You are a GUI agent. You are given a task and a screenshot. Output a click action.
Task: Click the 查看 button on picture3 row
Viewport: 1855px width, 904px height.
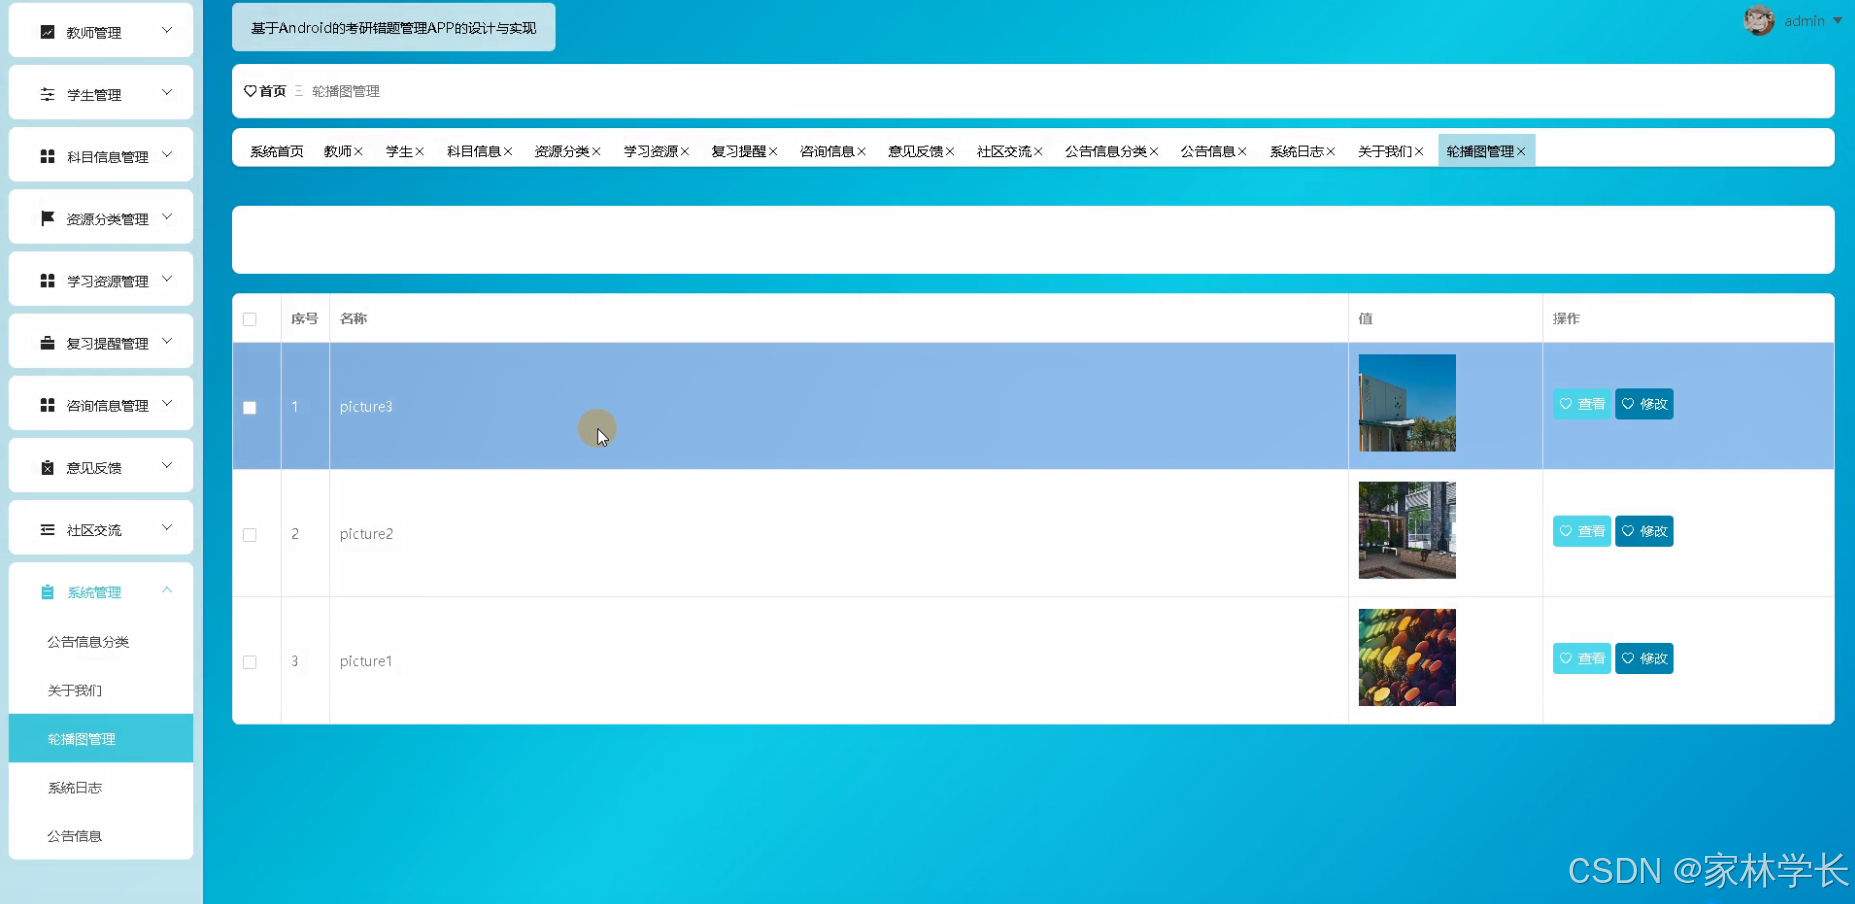[x=1581, y=404]
